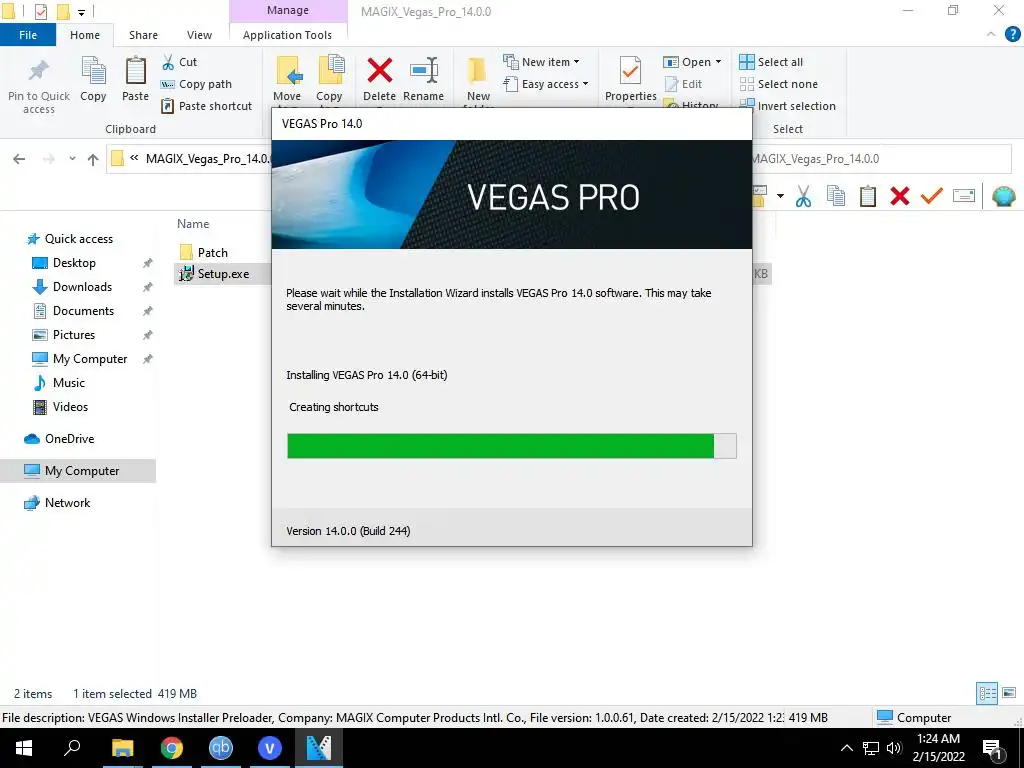
Task: Click Select all in ribbon
Action: click(771, 62)
